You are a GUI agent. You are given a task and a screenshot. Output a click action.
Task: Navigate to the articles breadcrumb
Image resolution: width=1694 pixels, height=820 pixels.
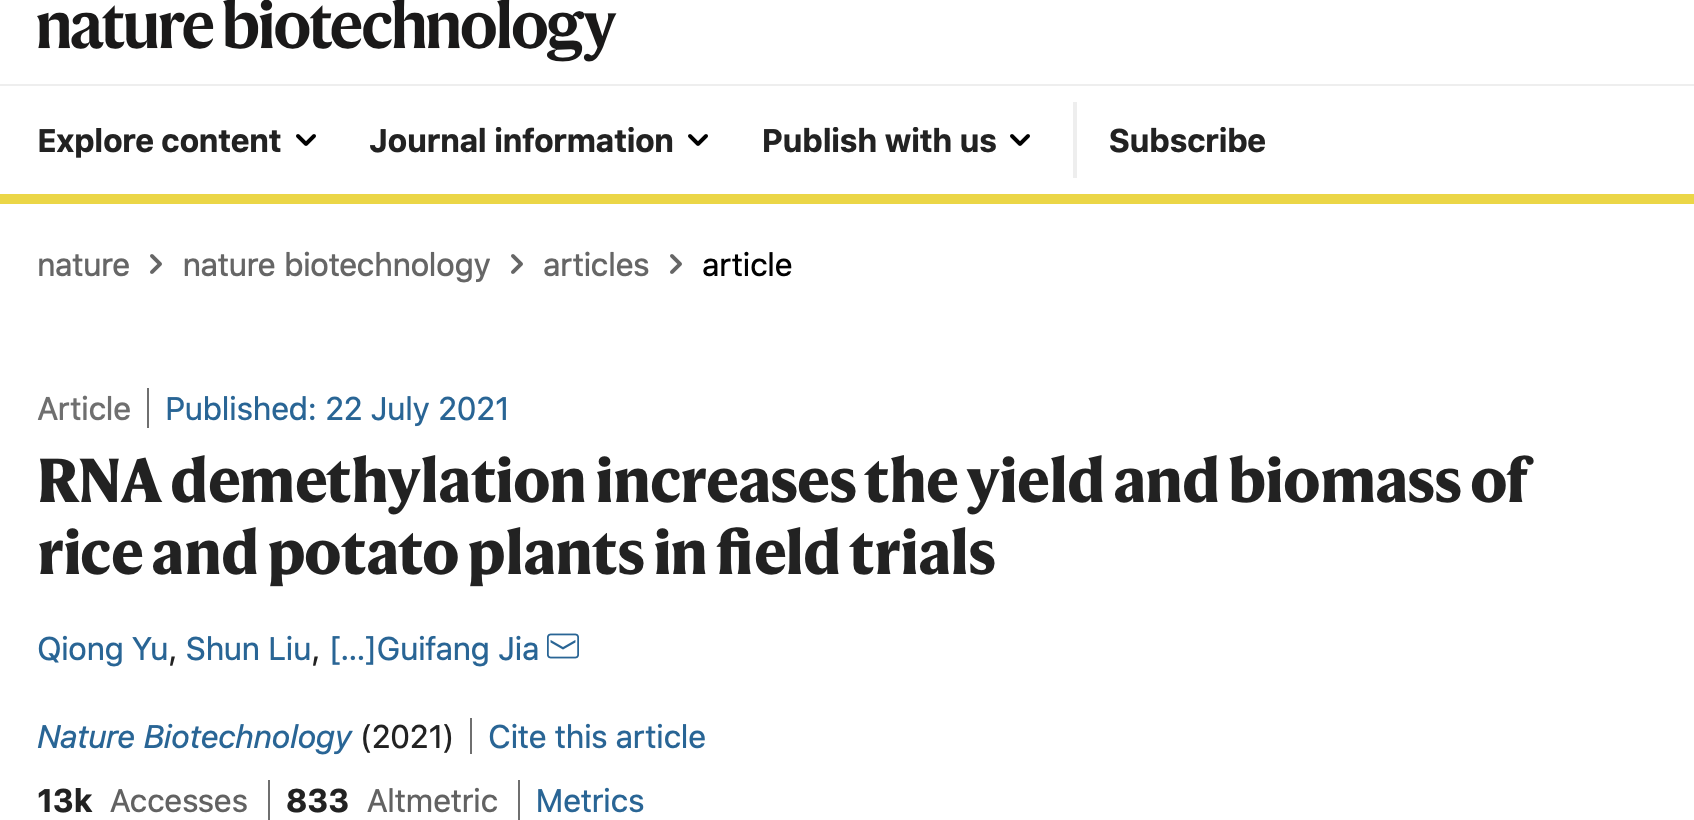click(x=595, y=265)
